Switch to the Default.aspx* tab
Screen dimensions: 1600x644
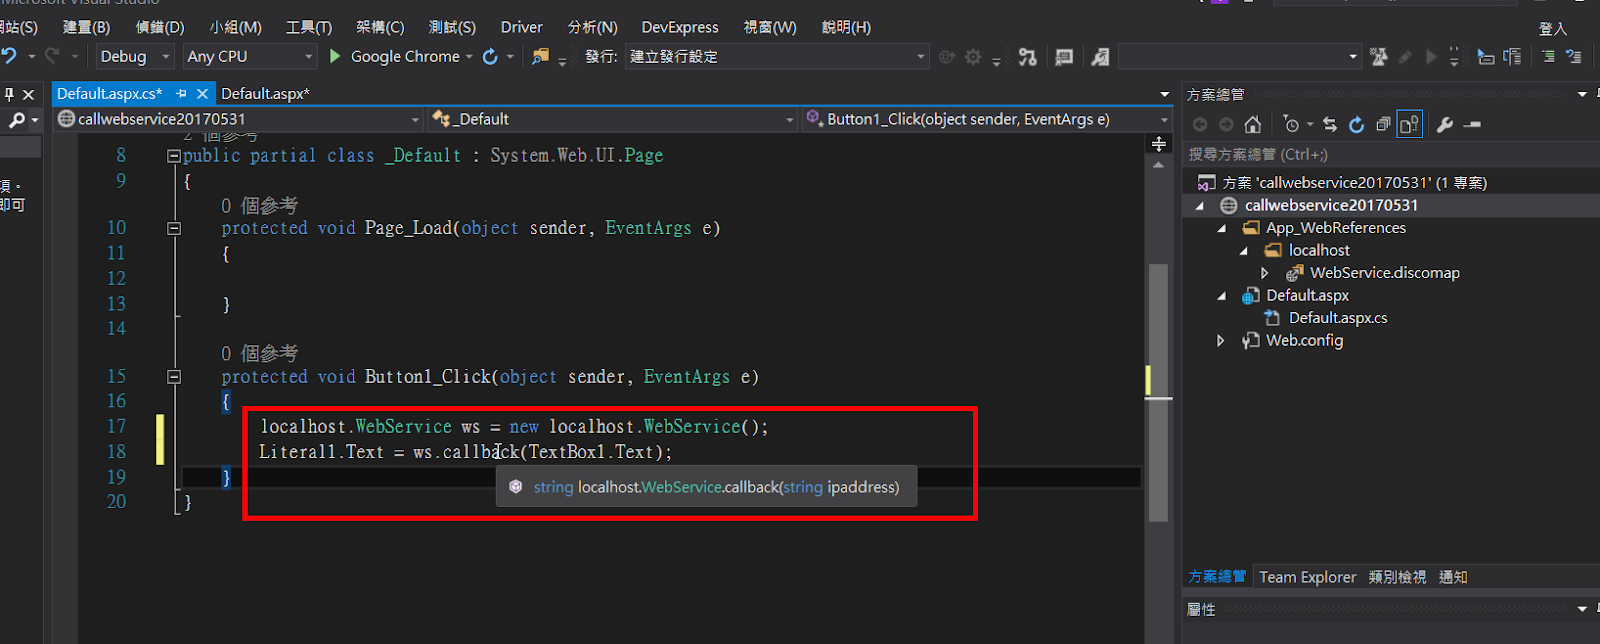[x=265, y=93]
